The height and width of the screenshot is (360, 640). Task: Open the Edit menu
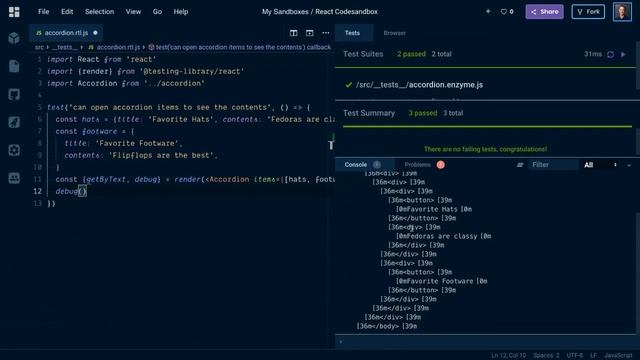click(x=67, y=12)
